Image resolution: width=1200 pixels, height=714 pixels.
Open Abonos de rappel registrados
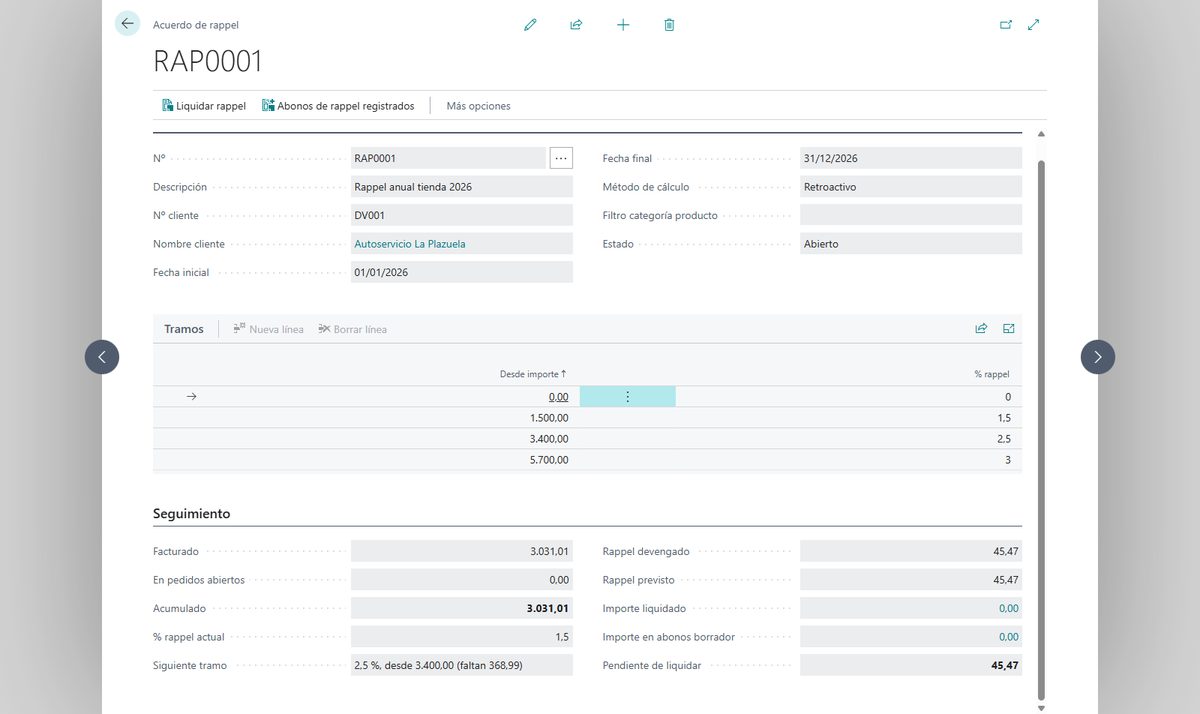[338, 106]
